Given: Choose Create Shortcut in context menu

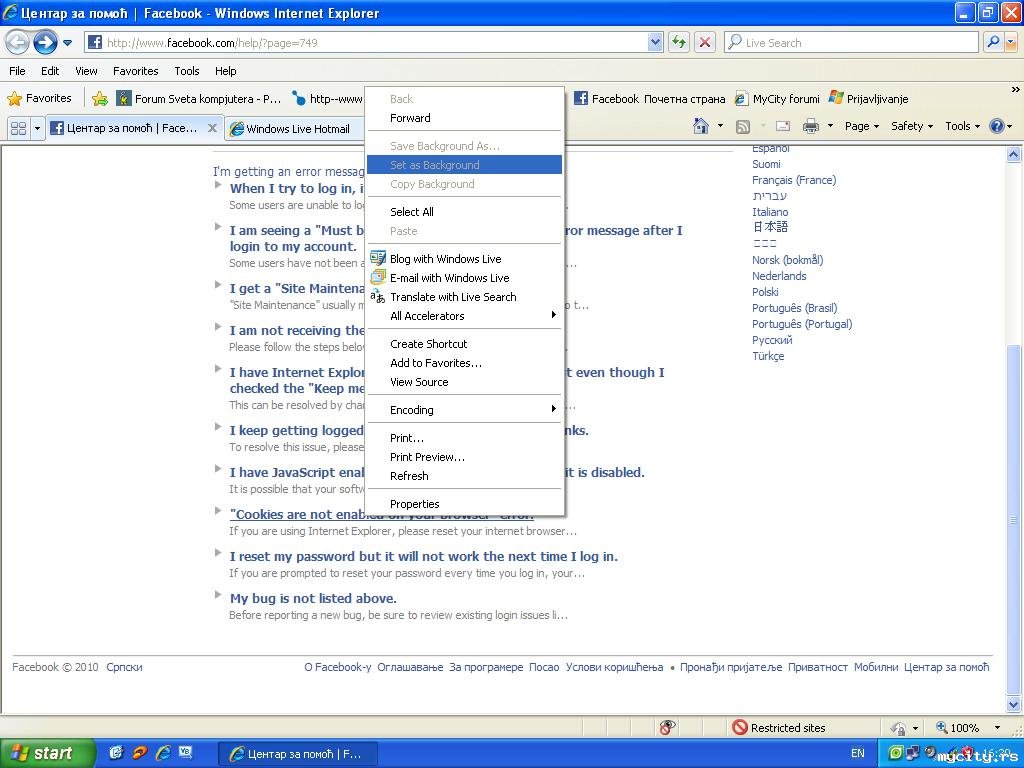Looking at the screenshot, I should click(464, 344).
